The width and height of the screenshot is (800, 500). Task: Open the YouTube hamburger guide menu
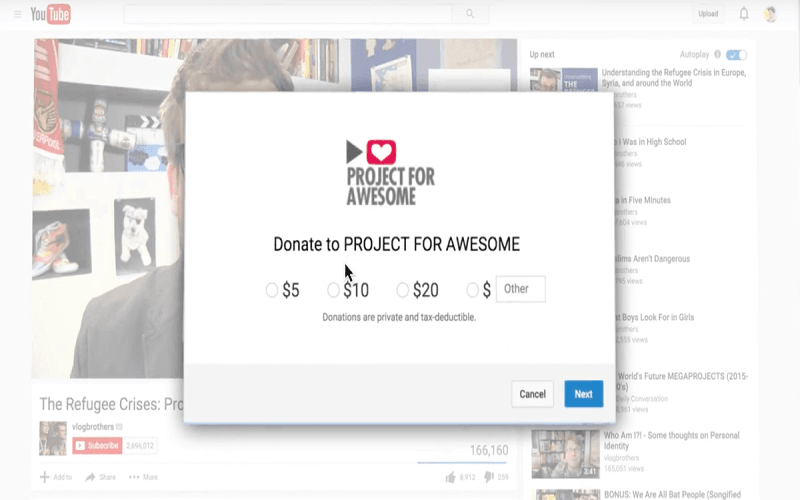(x=17, y=14)
